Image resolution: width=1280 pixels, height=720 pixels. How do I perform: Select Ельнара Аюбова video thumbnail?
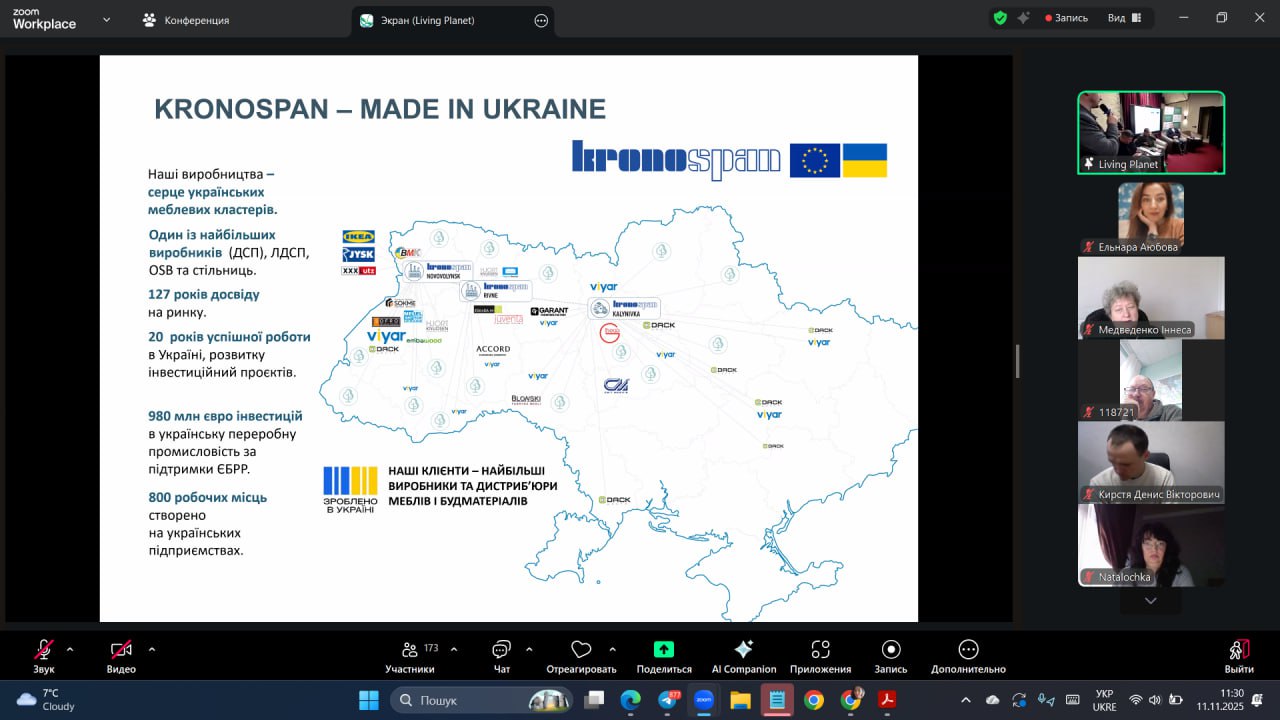(1151, 216)
